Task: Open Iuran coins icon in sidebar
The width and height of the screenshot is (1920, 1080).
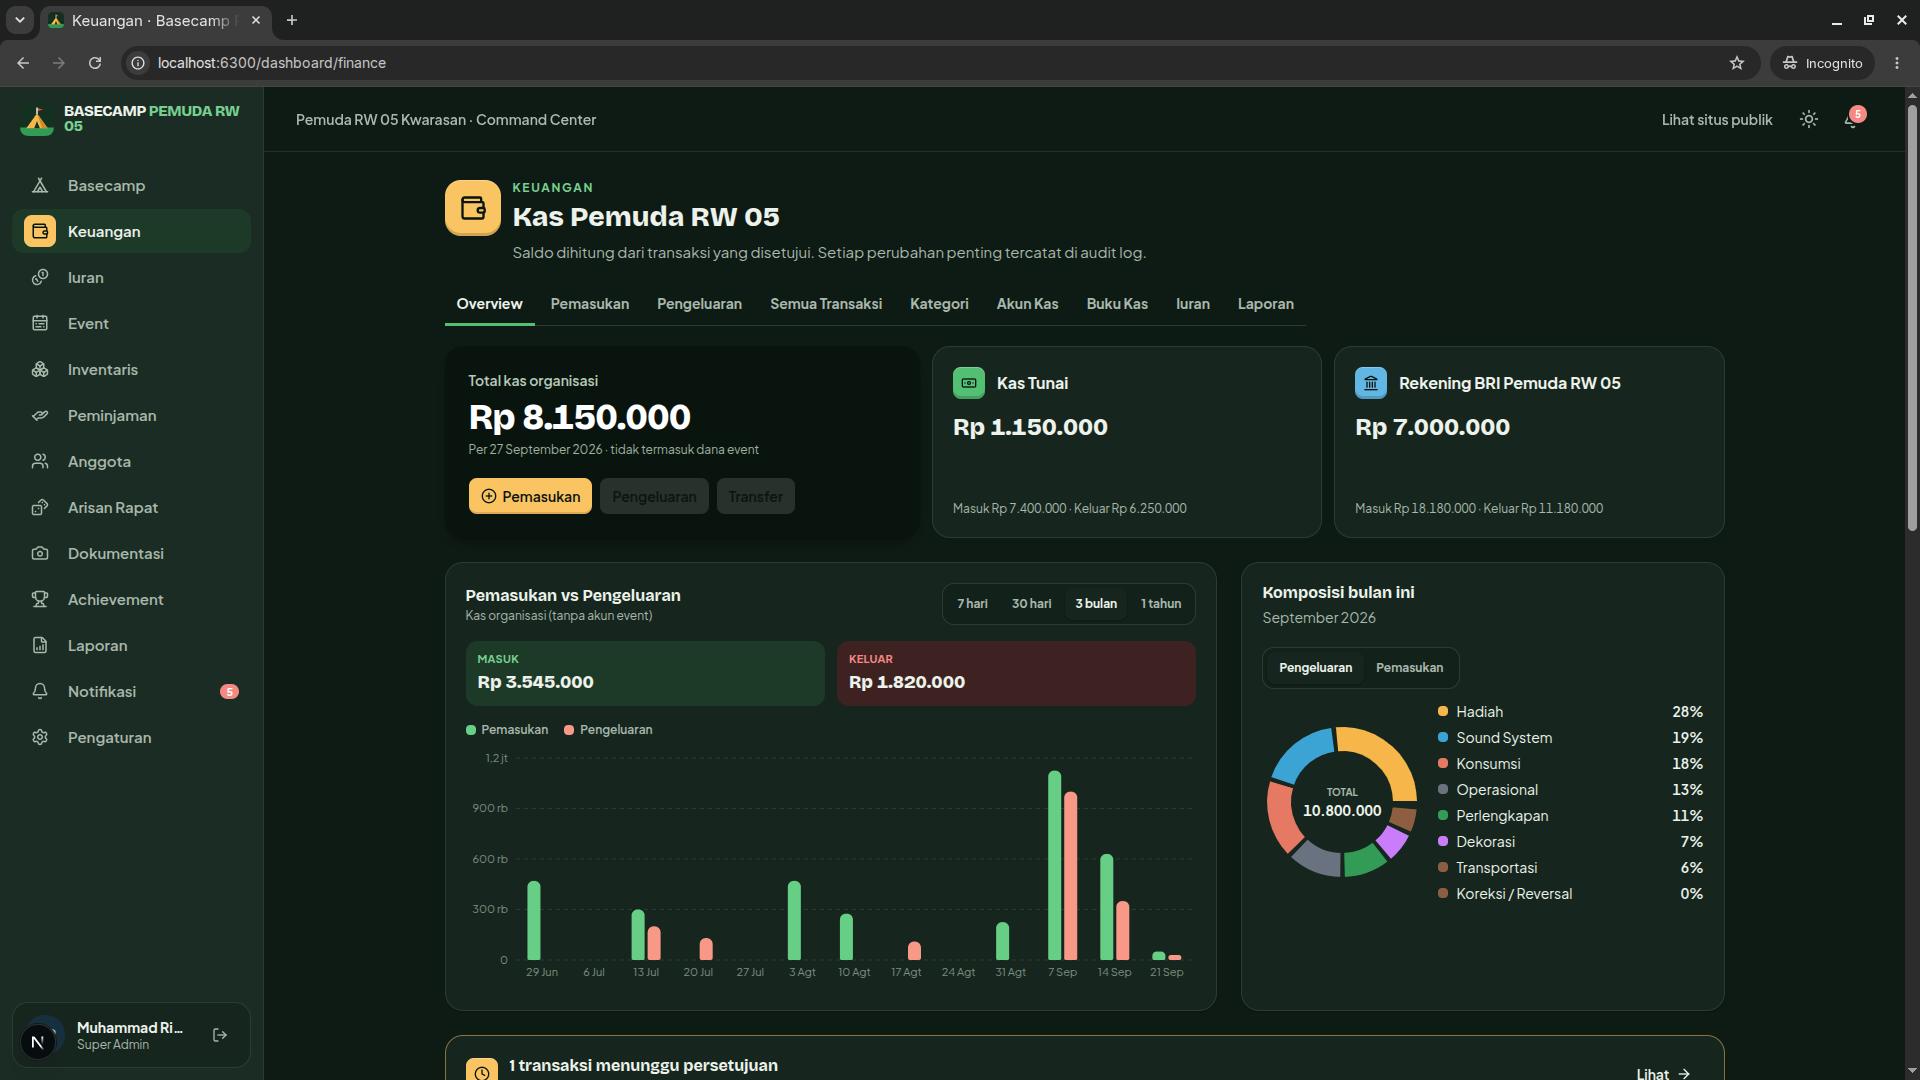Action: coord(40,278)
